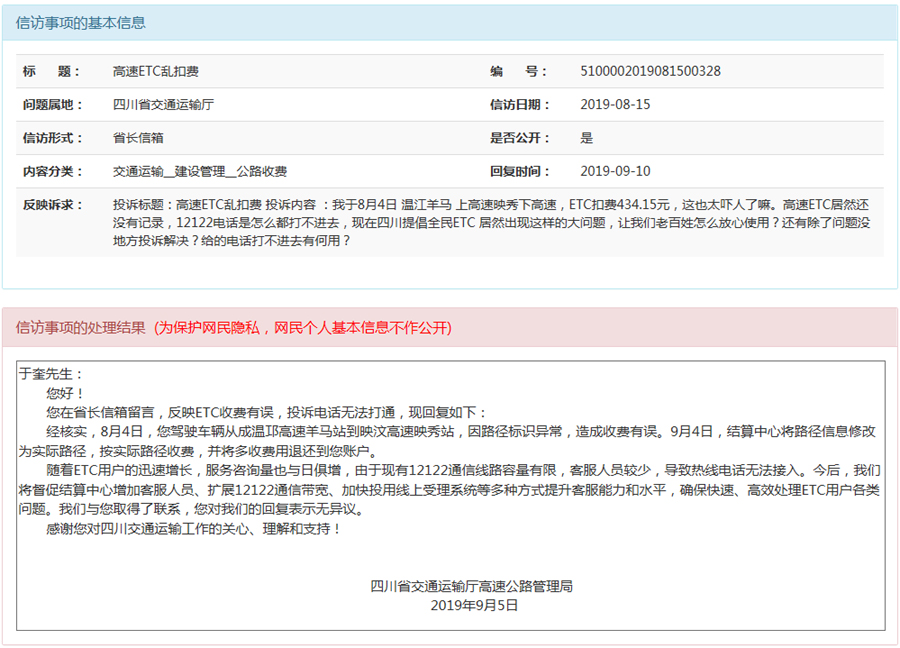This screenshot has height=648, width=900.
Task: Click the reply time 2019-09-10
Action: point(615,171)
